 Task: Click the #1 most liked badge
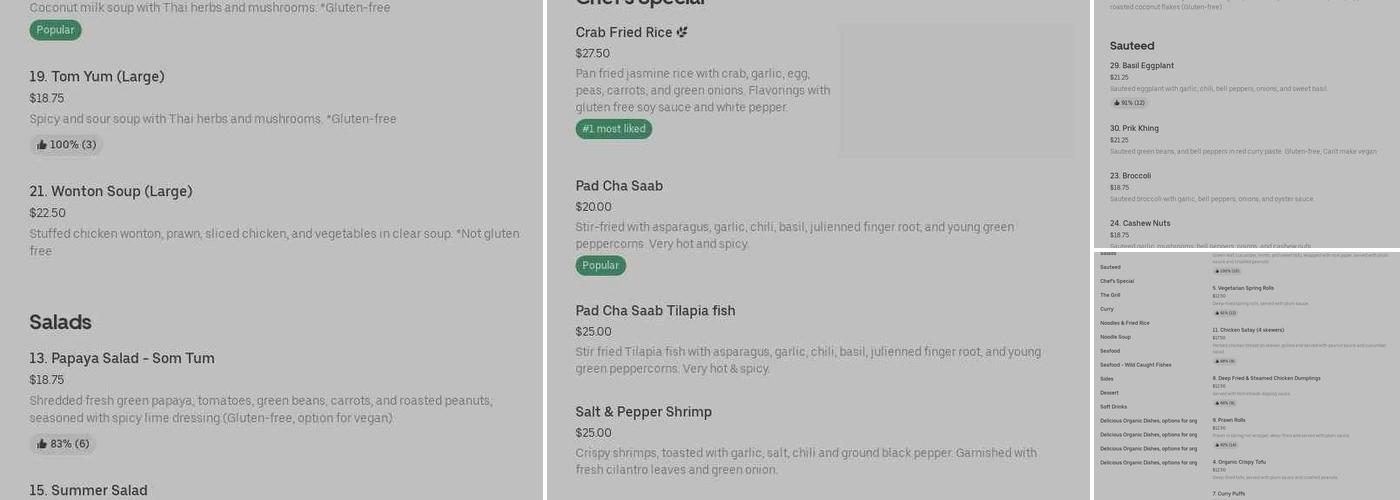coord(613,129)
